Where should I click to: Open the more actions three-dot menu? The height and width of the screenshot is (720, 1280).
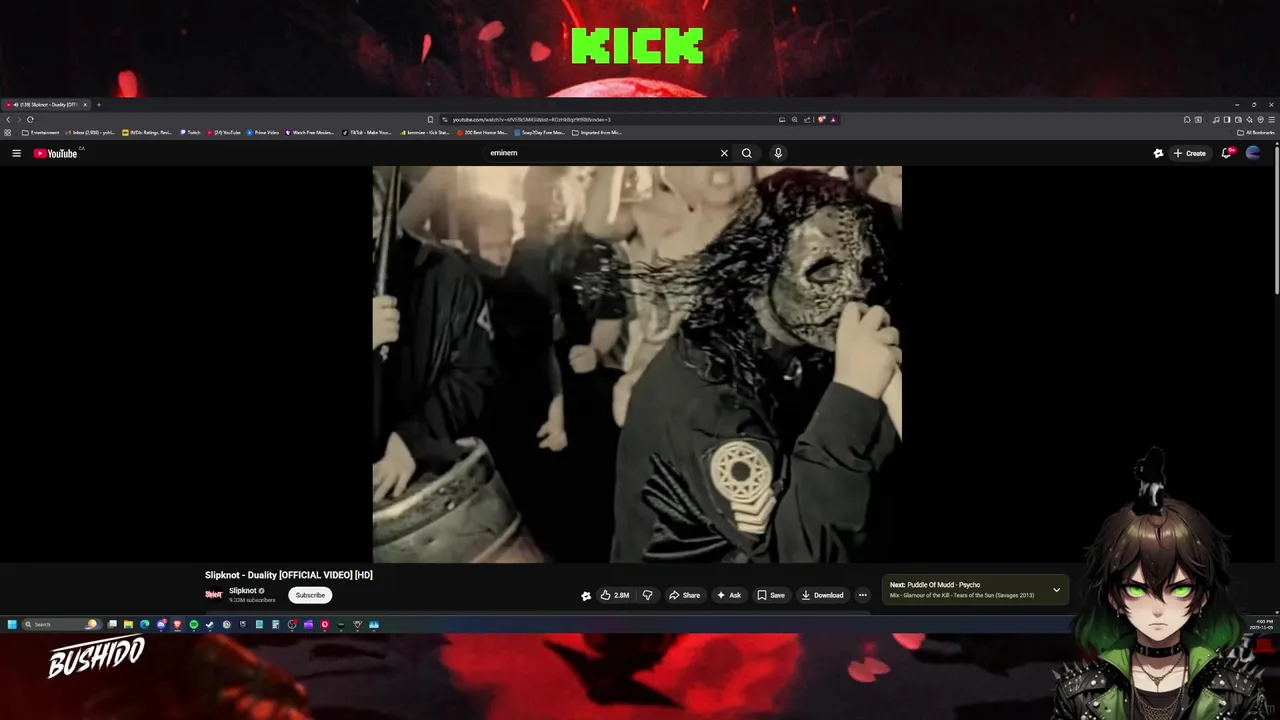click(863, 595)
